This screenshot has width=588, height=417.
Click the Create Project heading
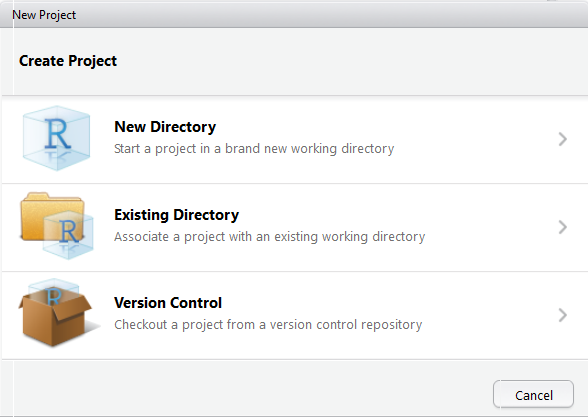pyautogui.click(x=68, y=61)
